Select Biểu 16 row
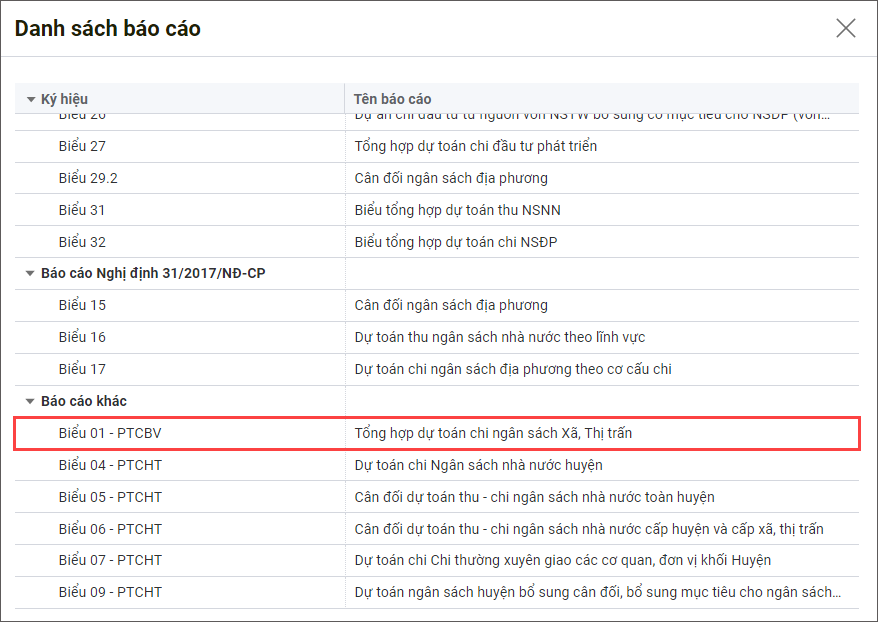 [x=82, y=337]
